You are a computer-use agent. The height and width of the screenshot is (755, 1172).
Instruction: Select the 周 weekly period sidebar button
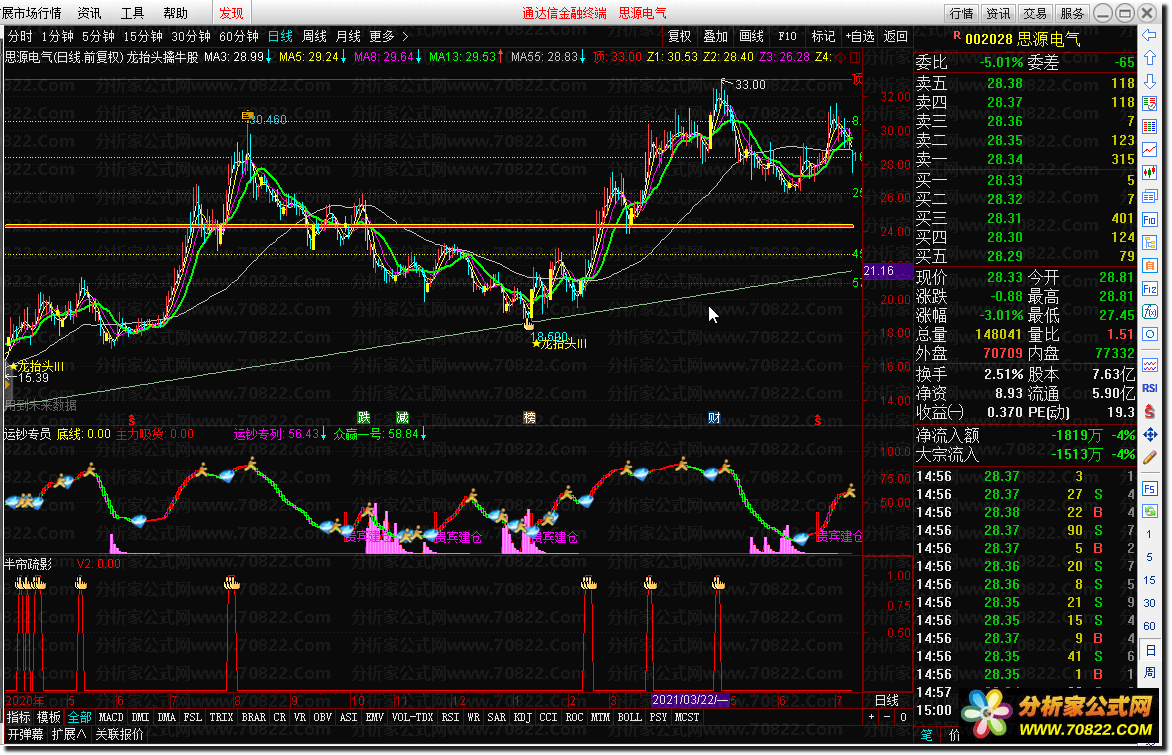(x=1150, y=673)
